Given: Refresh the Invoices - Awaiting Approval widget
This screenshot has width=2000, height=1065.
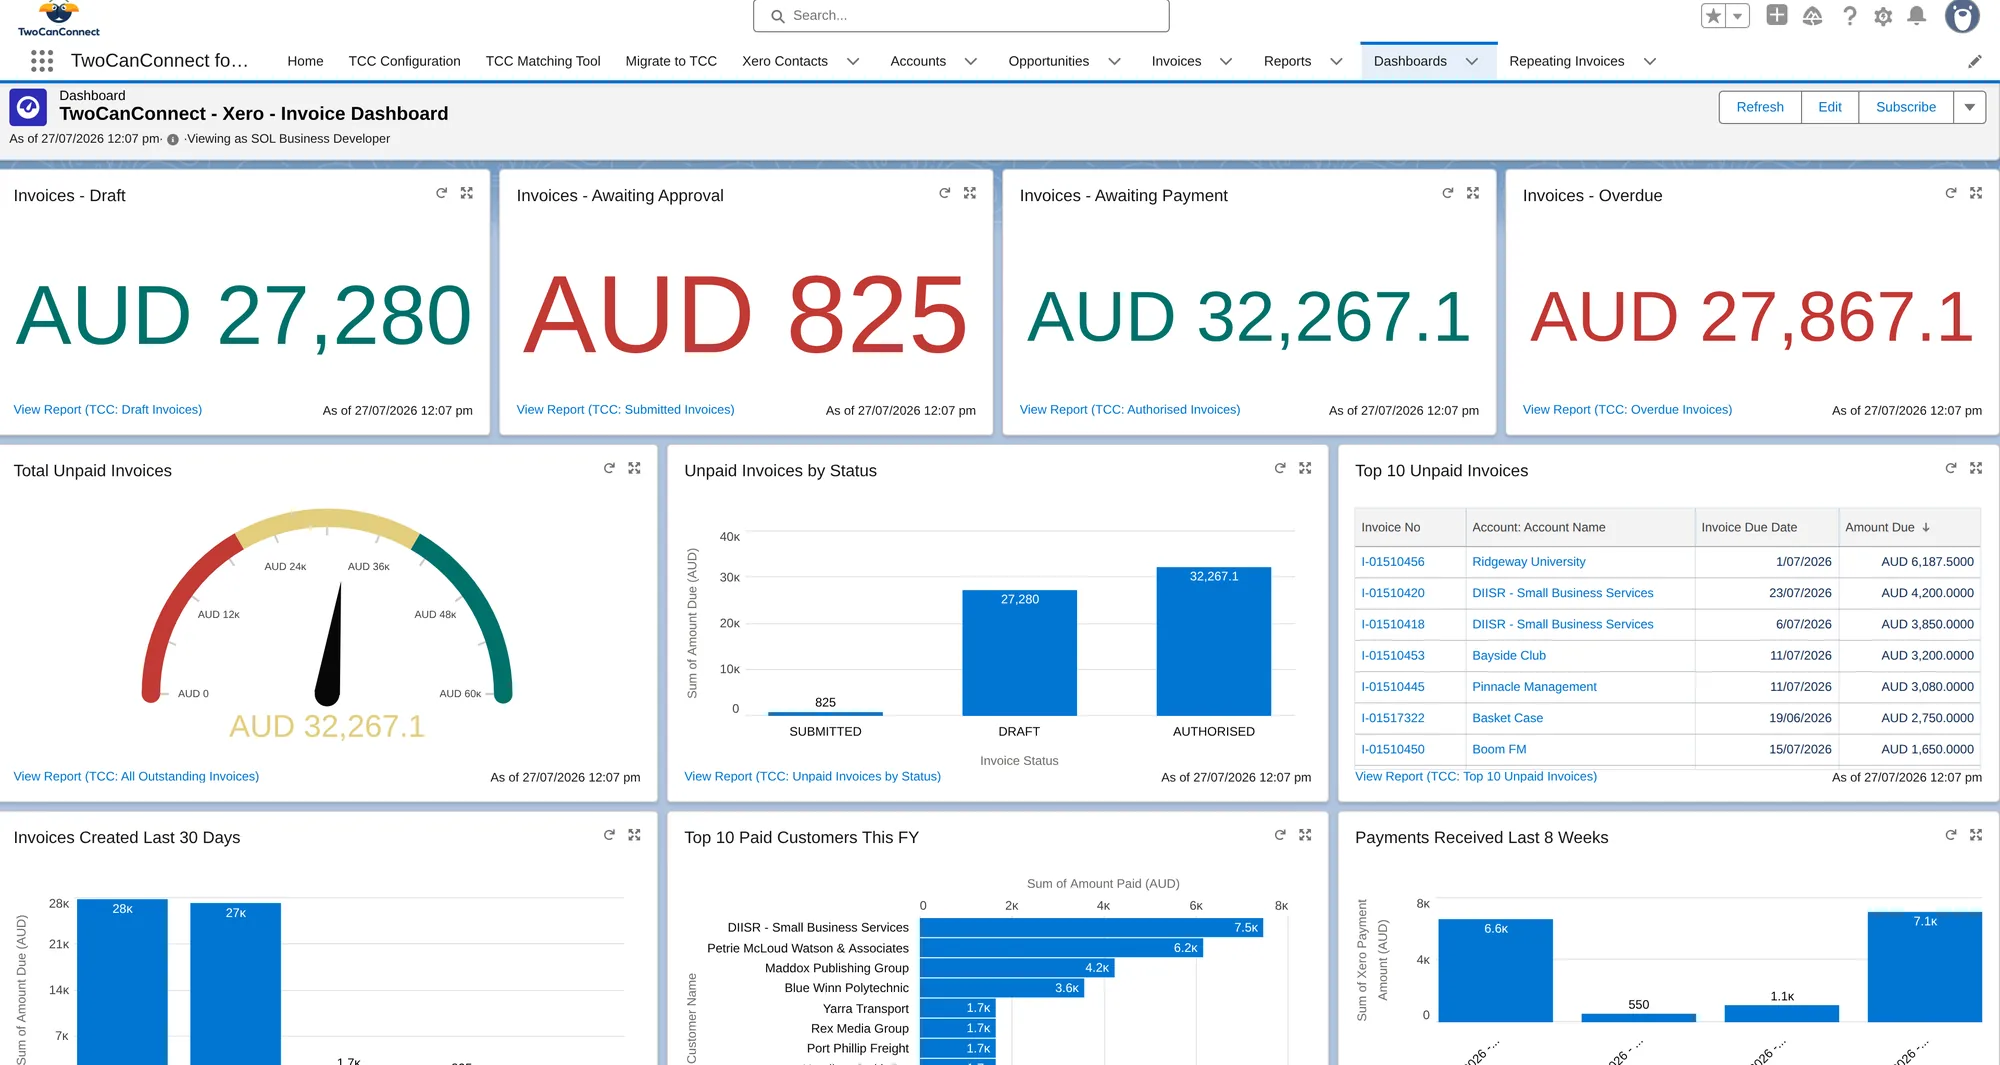Looking at the screenshot, I should click(944, 193).
